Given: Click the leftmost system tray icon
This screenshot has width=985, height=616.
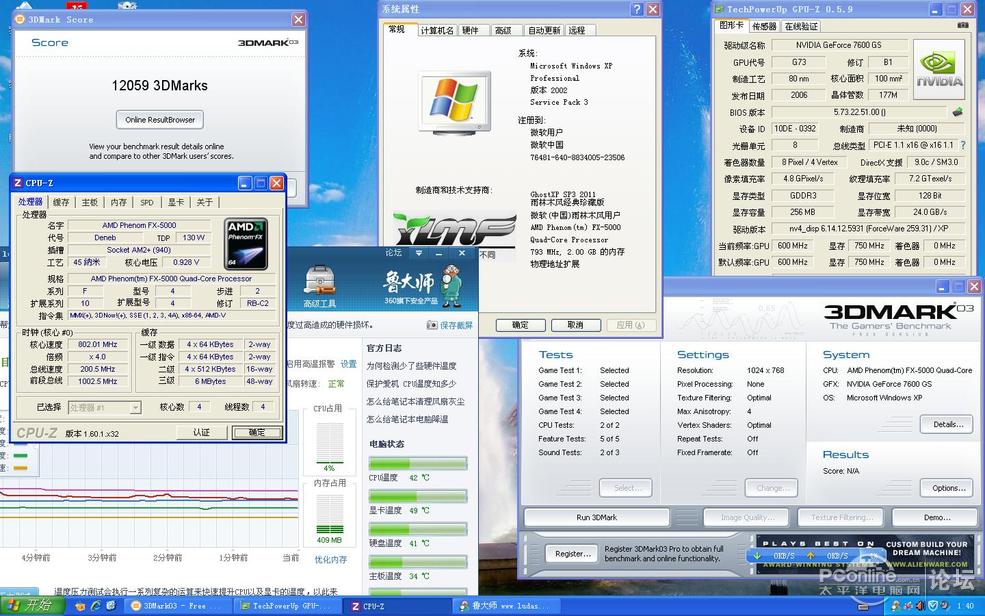Looking at the screenshot, I should click(x=895, y=606).
